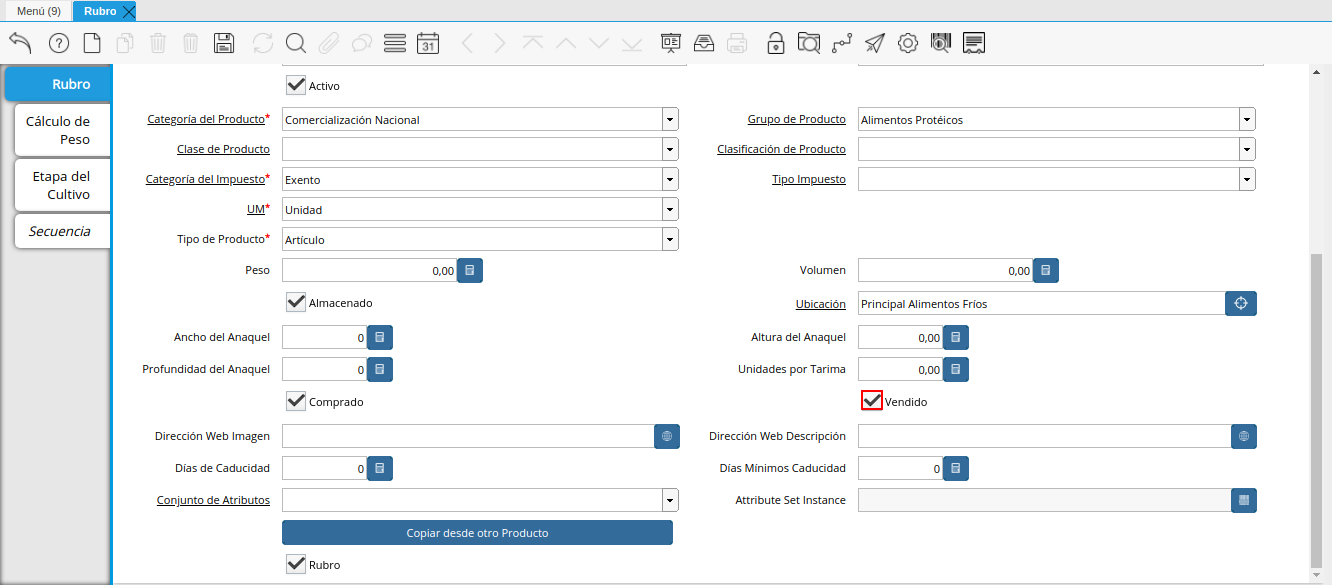The height and width of the screenshot is (585, 1332).
Task: Open the record lookup search
Action: tap(293, 43)
